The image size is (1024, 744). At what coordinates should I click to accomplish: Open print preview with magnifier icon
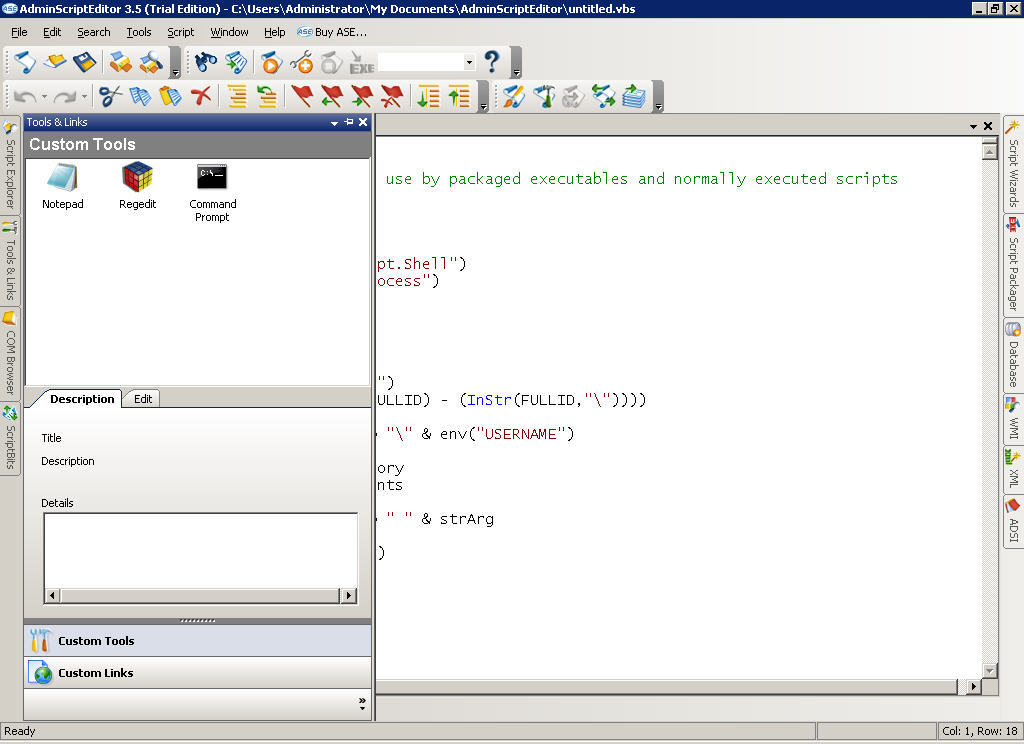(x=151, y=63)
